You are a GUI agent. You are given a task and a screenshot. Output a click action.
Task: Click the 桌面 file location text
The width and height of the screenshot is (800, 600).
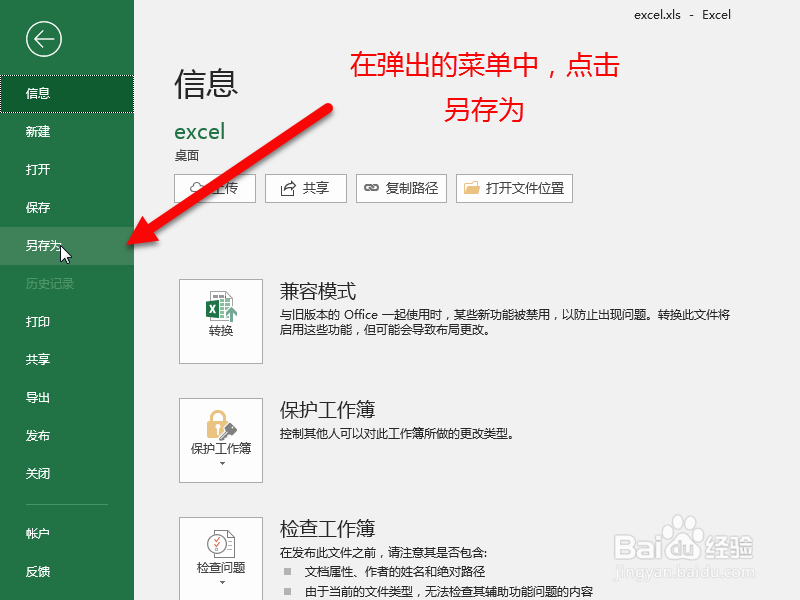[187, 156]
